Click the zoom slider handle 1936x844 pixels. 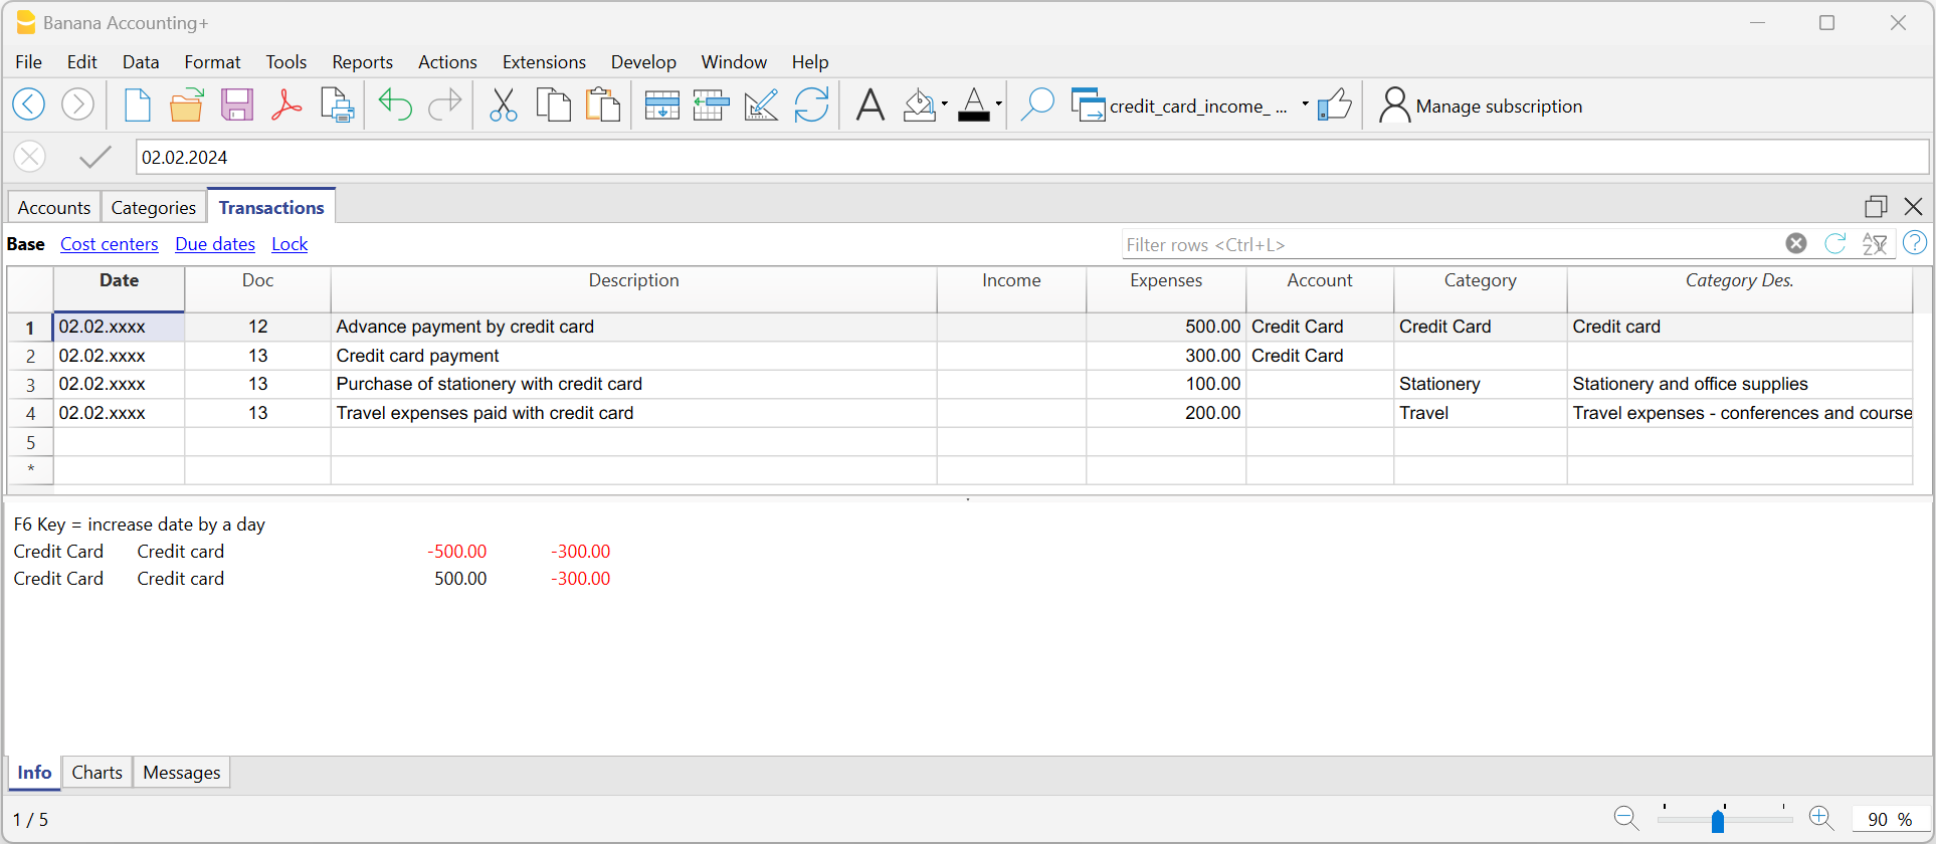[x=1717, y=821]
